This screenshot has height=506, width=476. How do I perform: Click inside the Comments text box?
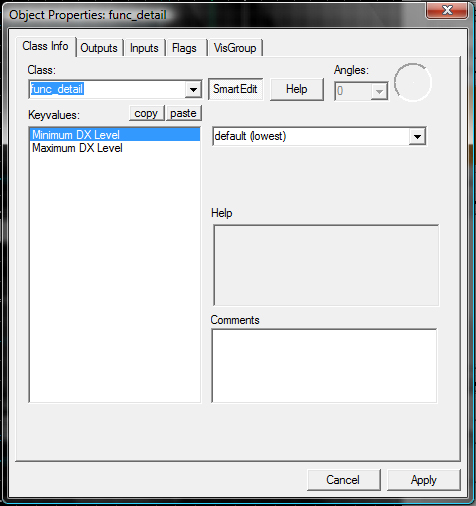[x=324, y=366]
